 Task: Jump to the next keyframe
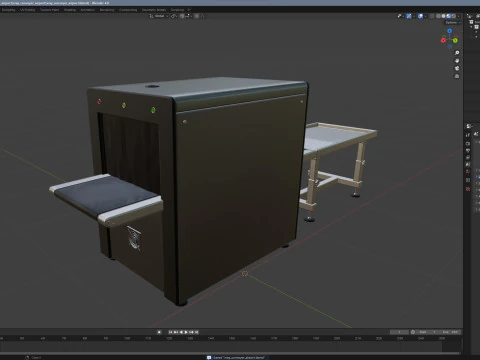[191, 332]
